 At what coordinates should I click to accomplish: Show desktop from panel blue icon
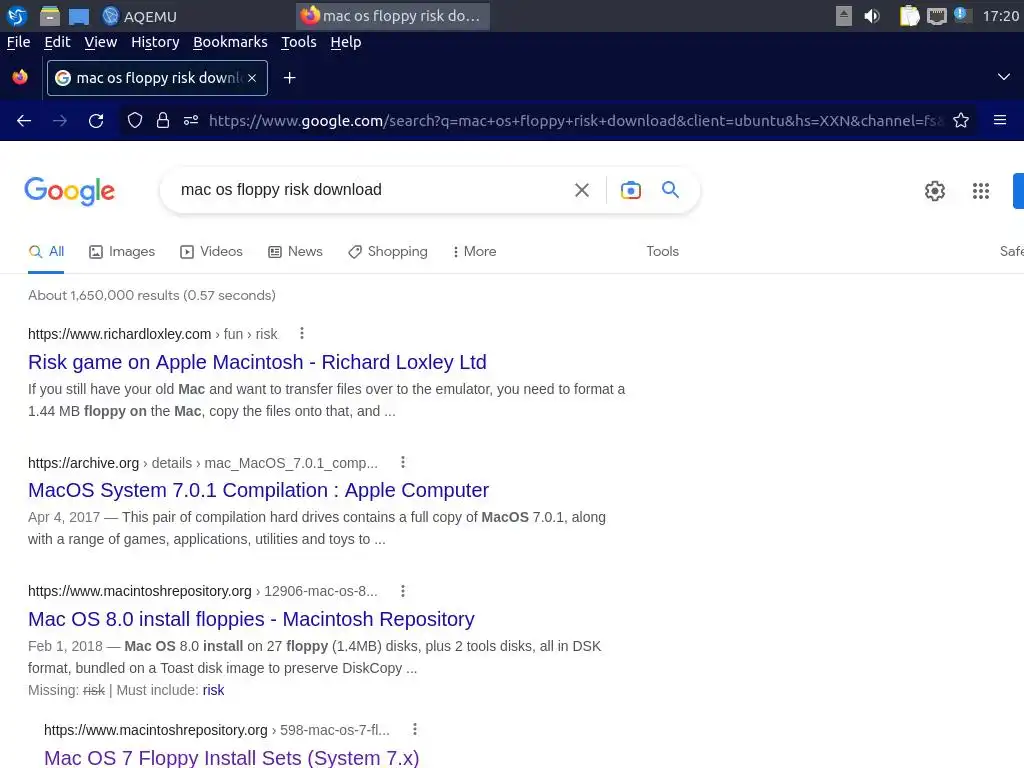pyautogui.click(x=79, y=16)
